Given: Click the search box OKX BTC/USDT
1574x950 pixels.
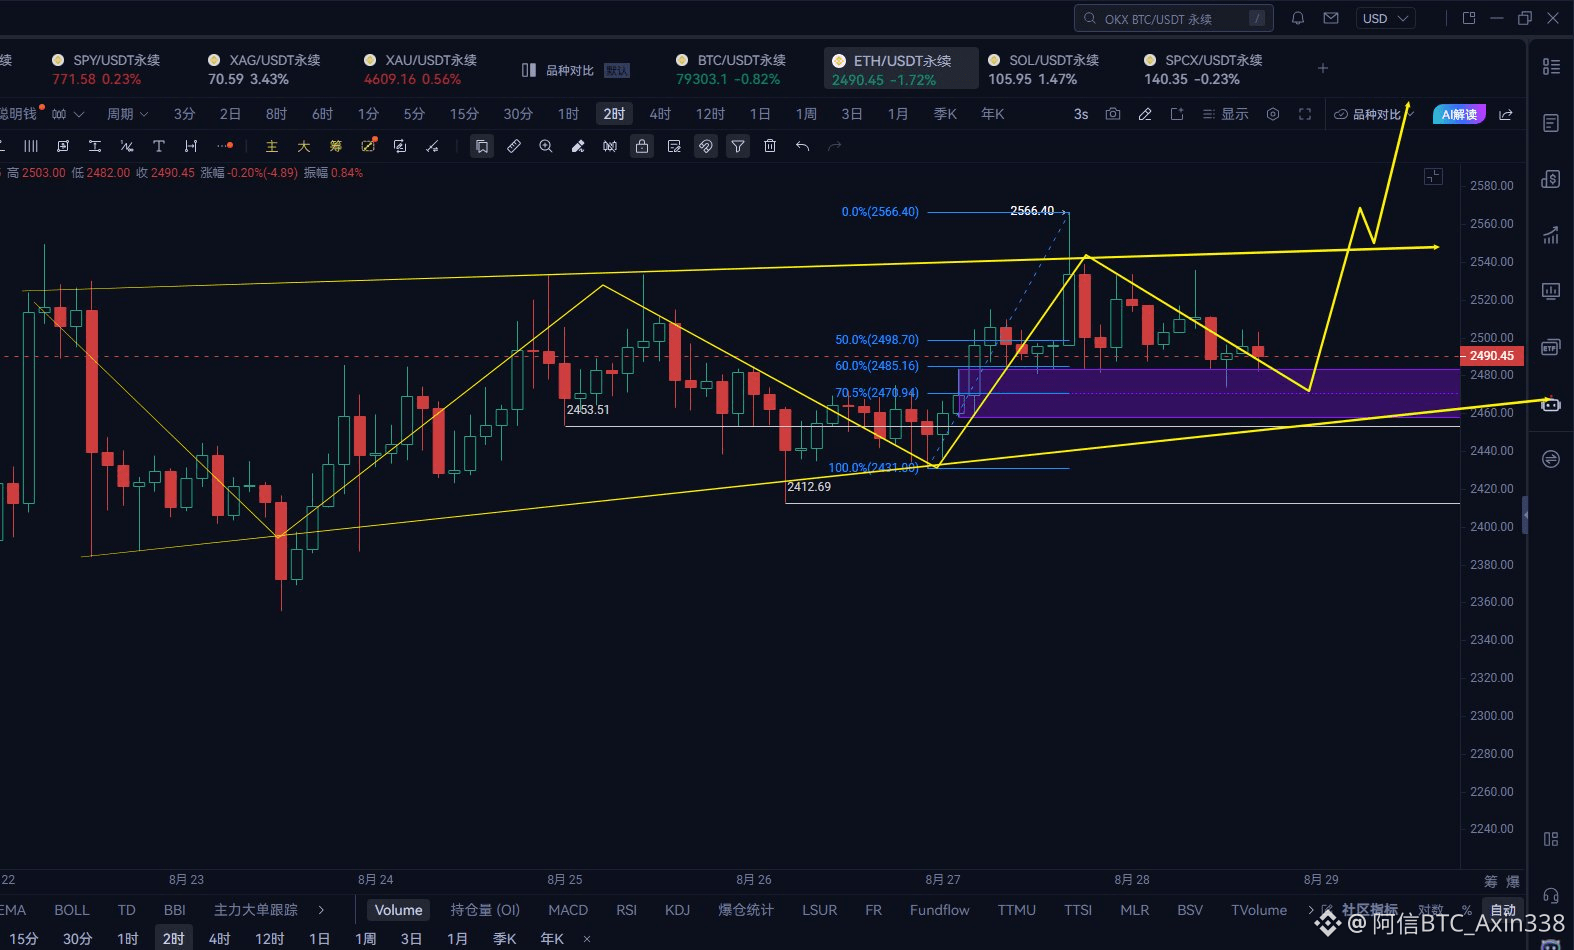Looking at the screenshot, I should click(x=1173, y=18).
